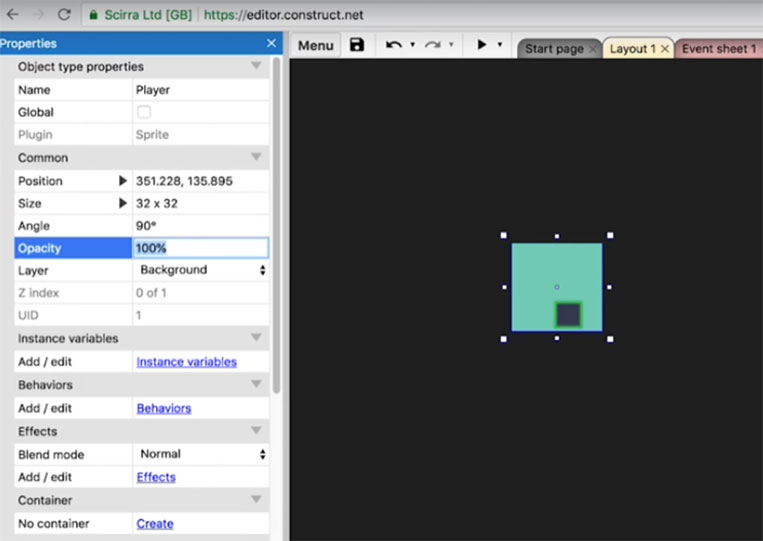Collapse the Common section
763x541 pixels.
click(256, 157)
